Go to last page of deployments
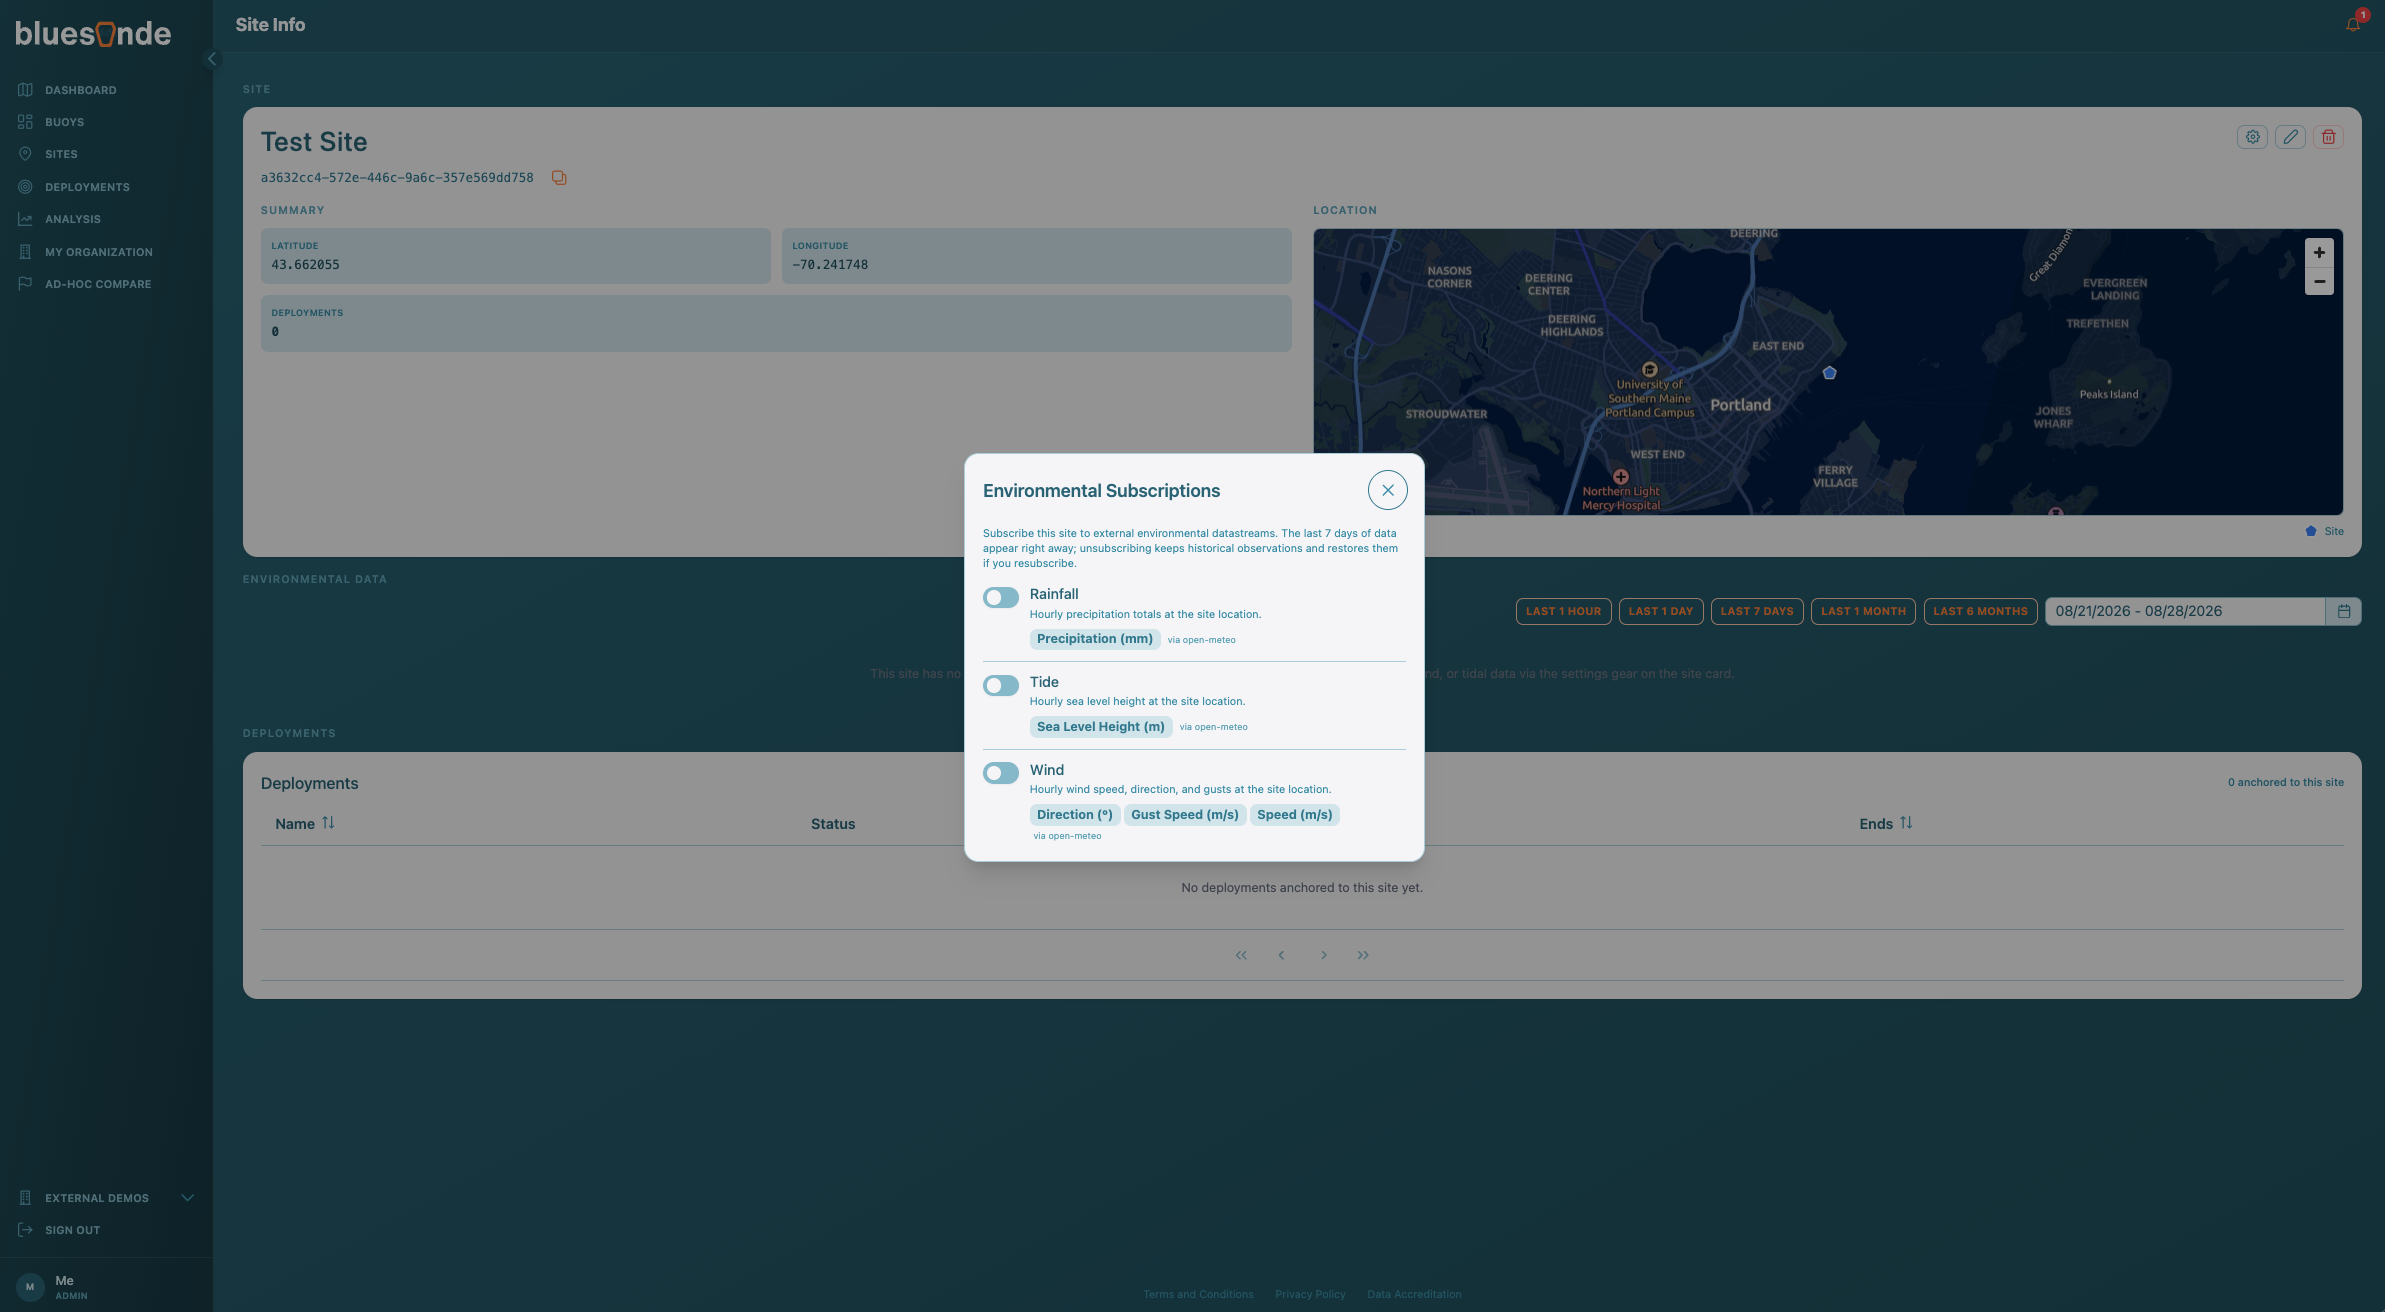Screen dimensions: 2385x1312 (1363, 955)
